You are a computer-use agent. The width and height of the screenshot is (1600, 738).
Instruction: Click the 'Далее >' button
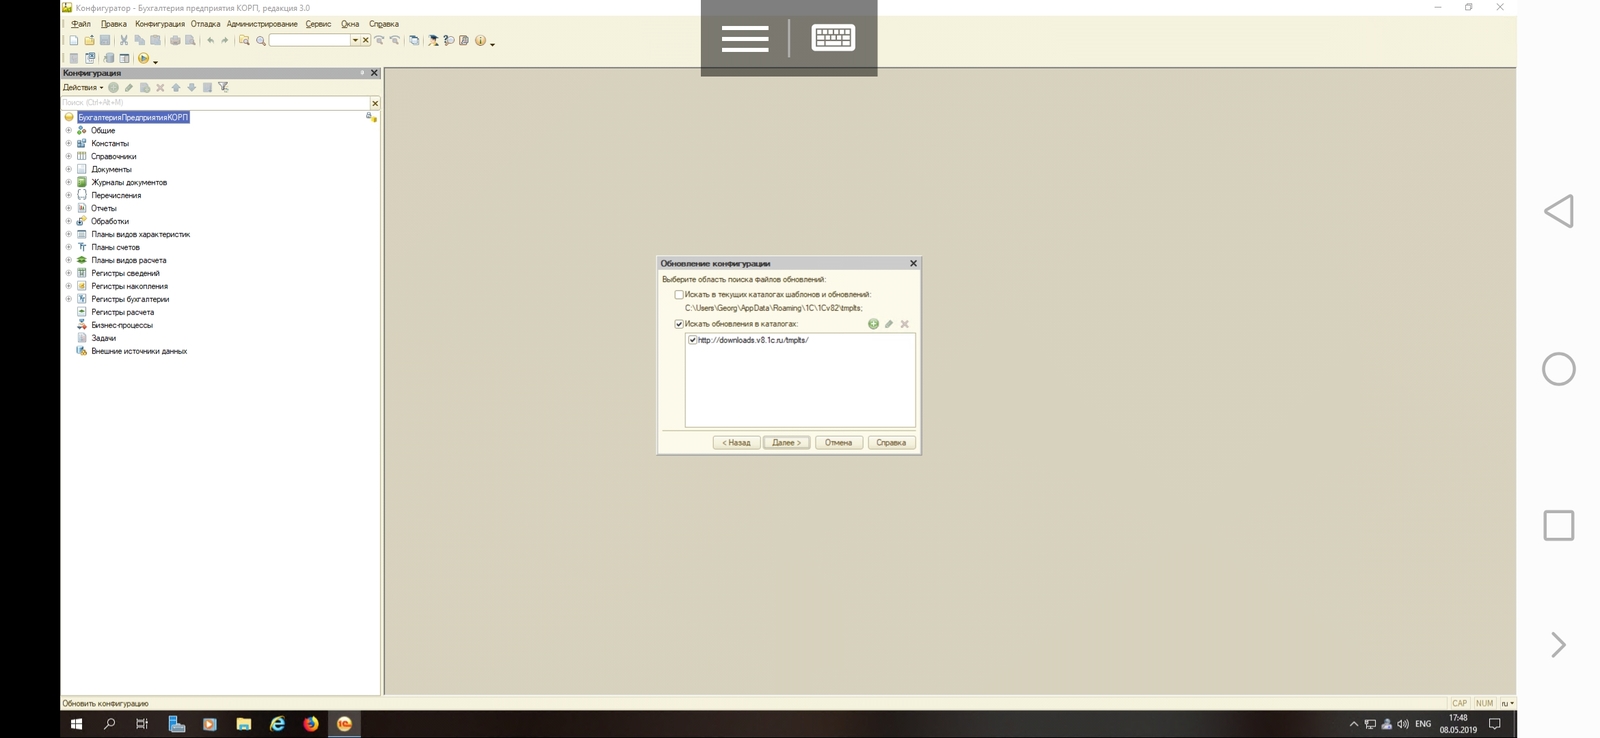[787, 443]
